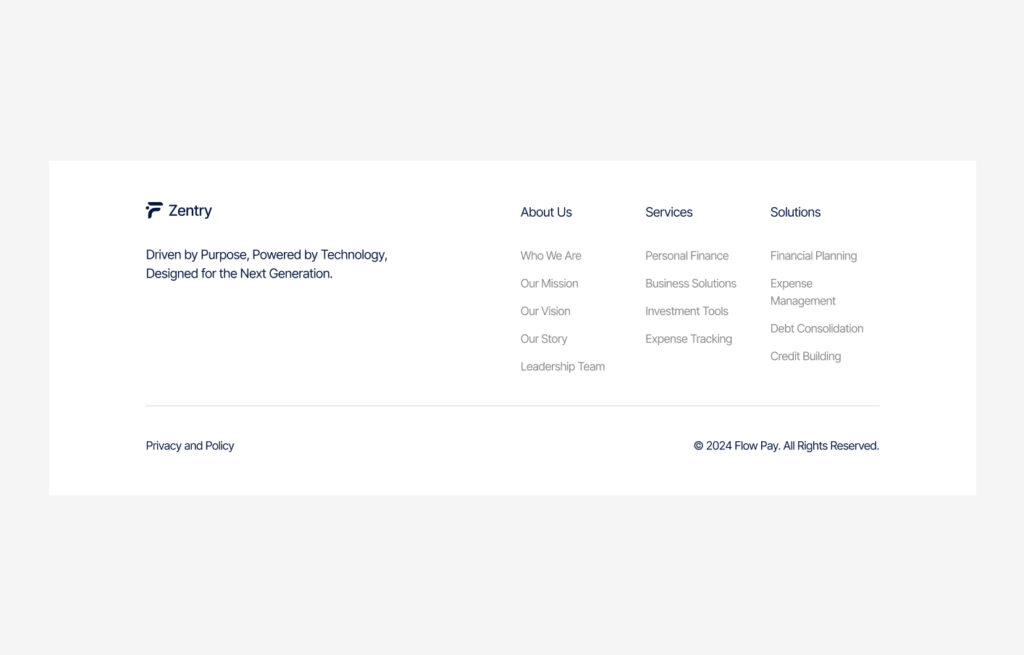
Task: Visit the Credit Building page
Action: pyautogui.click(x=805, y=357)
